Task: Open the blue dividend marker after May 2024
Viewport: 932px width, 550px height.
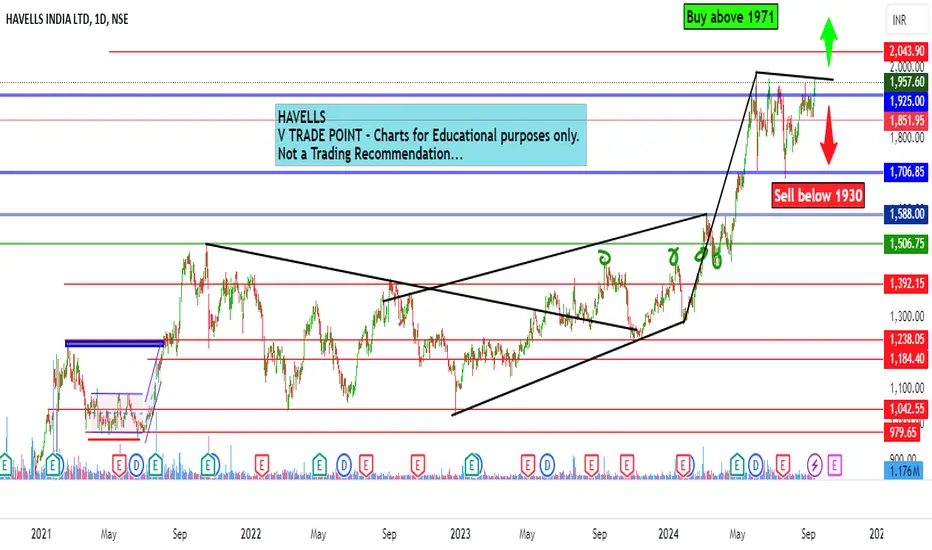Action: (755, 464)
